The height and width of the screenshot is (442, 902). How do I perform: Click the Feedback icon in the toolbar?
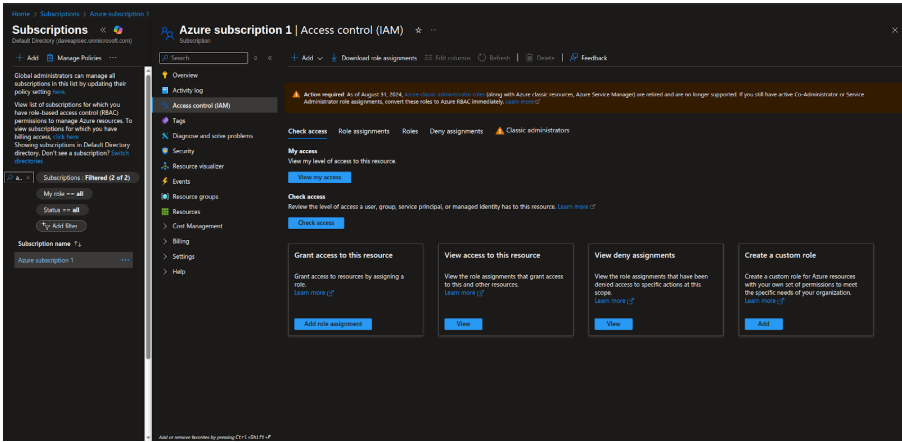point(574,58)
